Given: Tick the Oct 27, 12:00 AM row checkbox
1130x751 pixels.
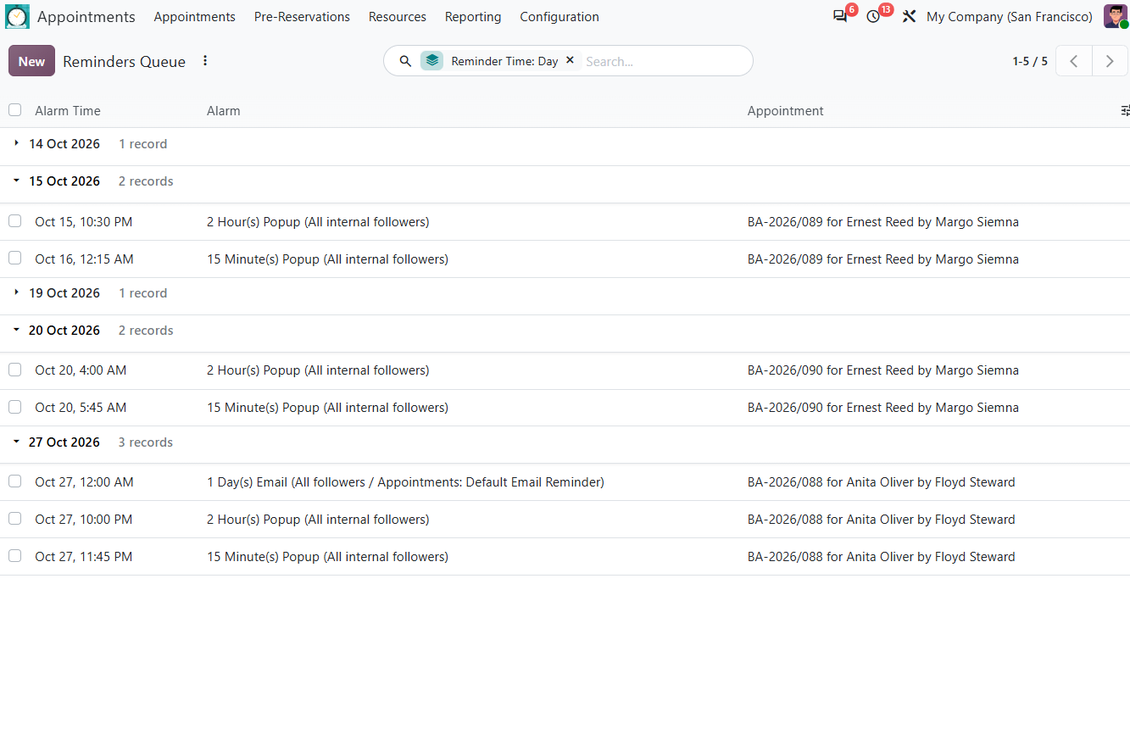Looking at the screenshot, I should pos(15,481).
